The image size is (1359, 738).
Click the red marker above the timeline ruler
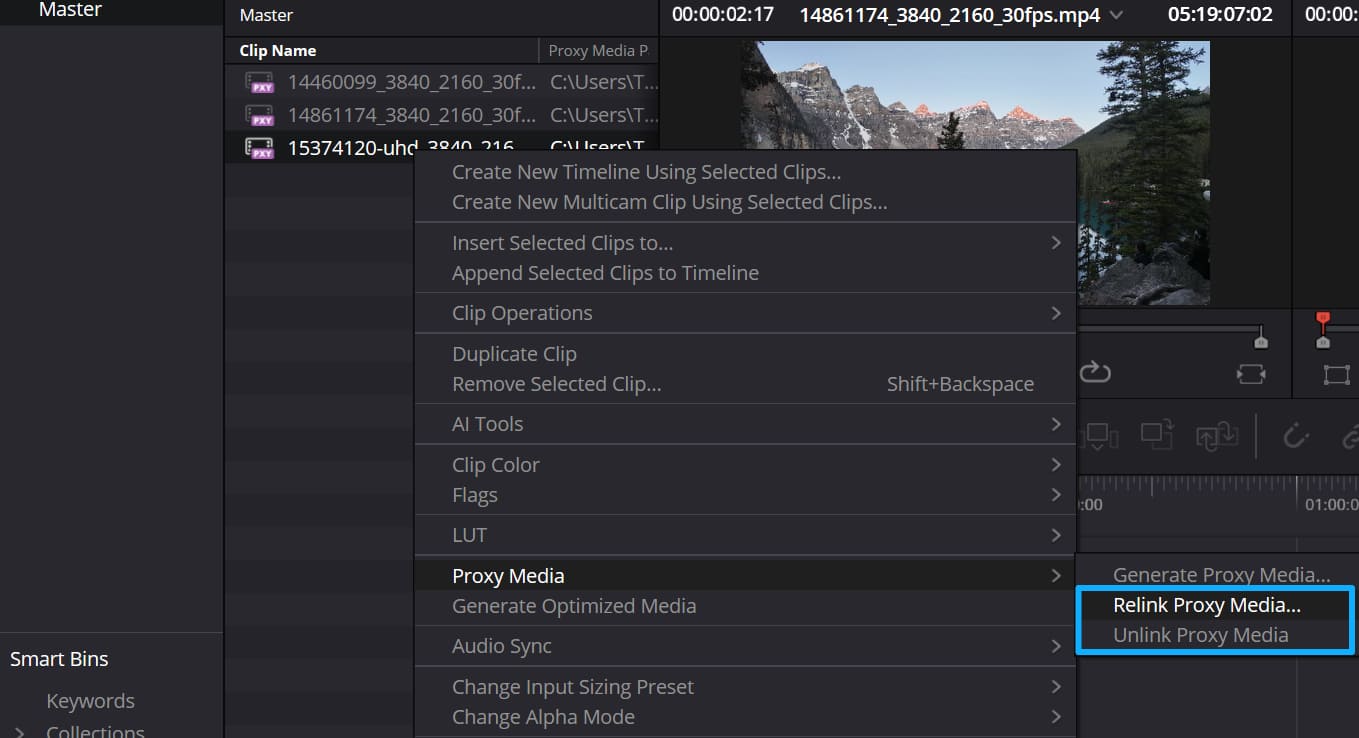pyautogui.click(x=1322, y=318)
